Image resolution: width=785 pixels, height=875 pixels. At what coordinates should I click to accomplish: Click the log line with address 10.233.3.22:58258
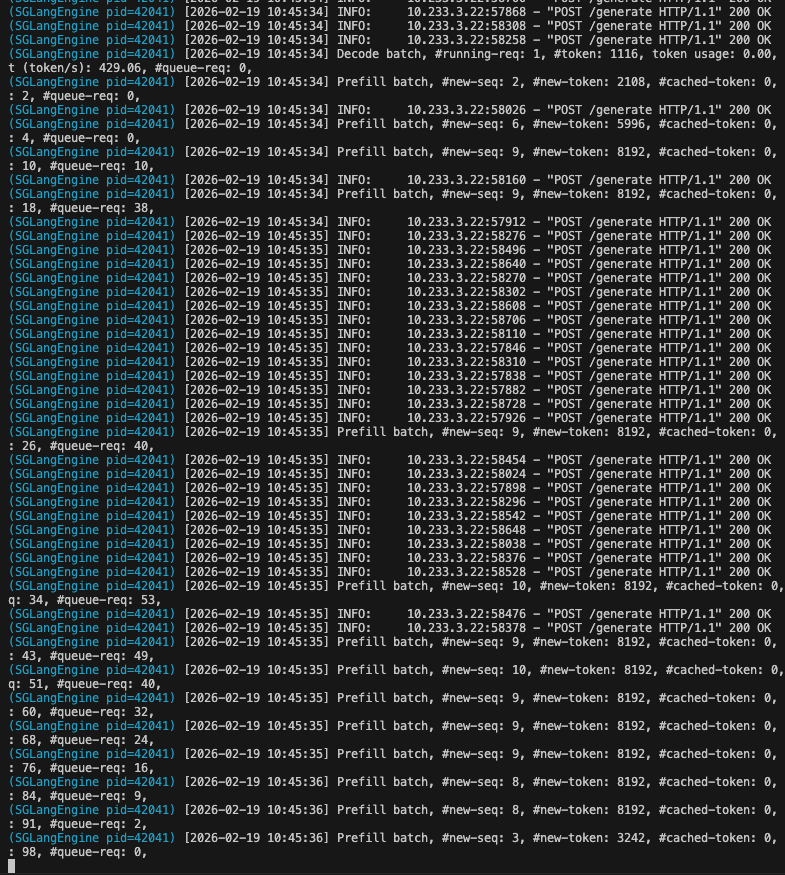tap(390, 40)
